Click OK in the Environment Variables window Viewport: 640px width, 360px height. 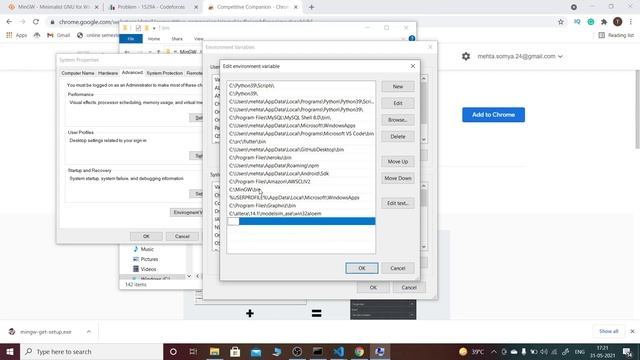373,287
